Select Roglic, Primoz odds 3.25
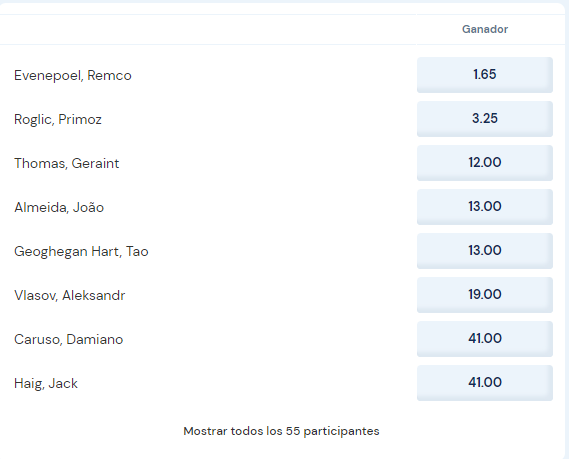This screenshot has width=569, height=459. (x=485, y=119)
